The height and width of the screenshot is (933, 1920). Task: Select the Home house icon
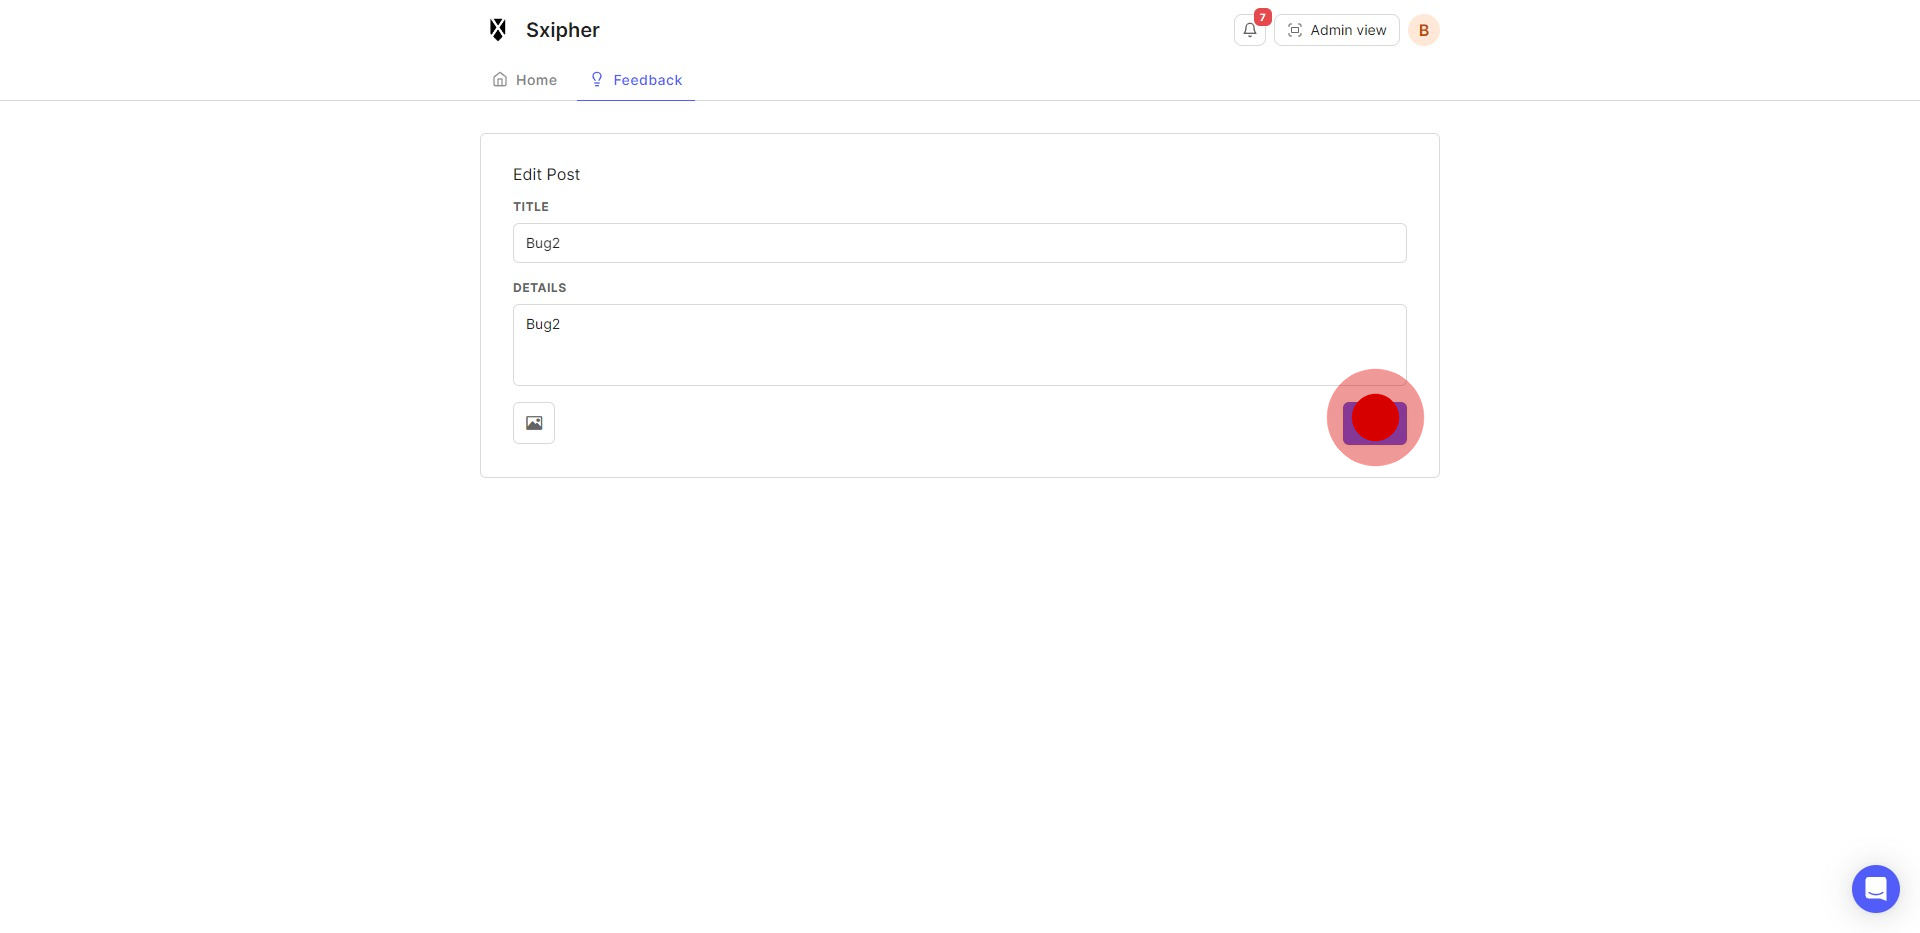[x=500, y=79]
